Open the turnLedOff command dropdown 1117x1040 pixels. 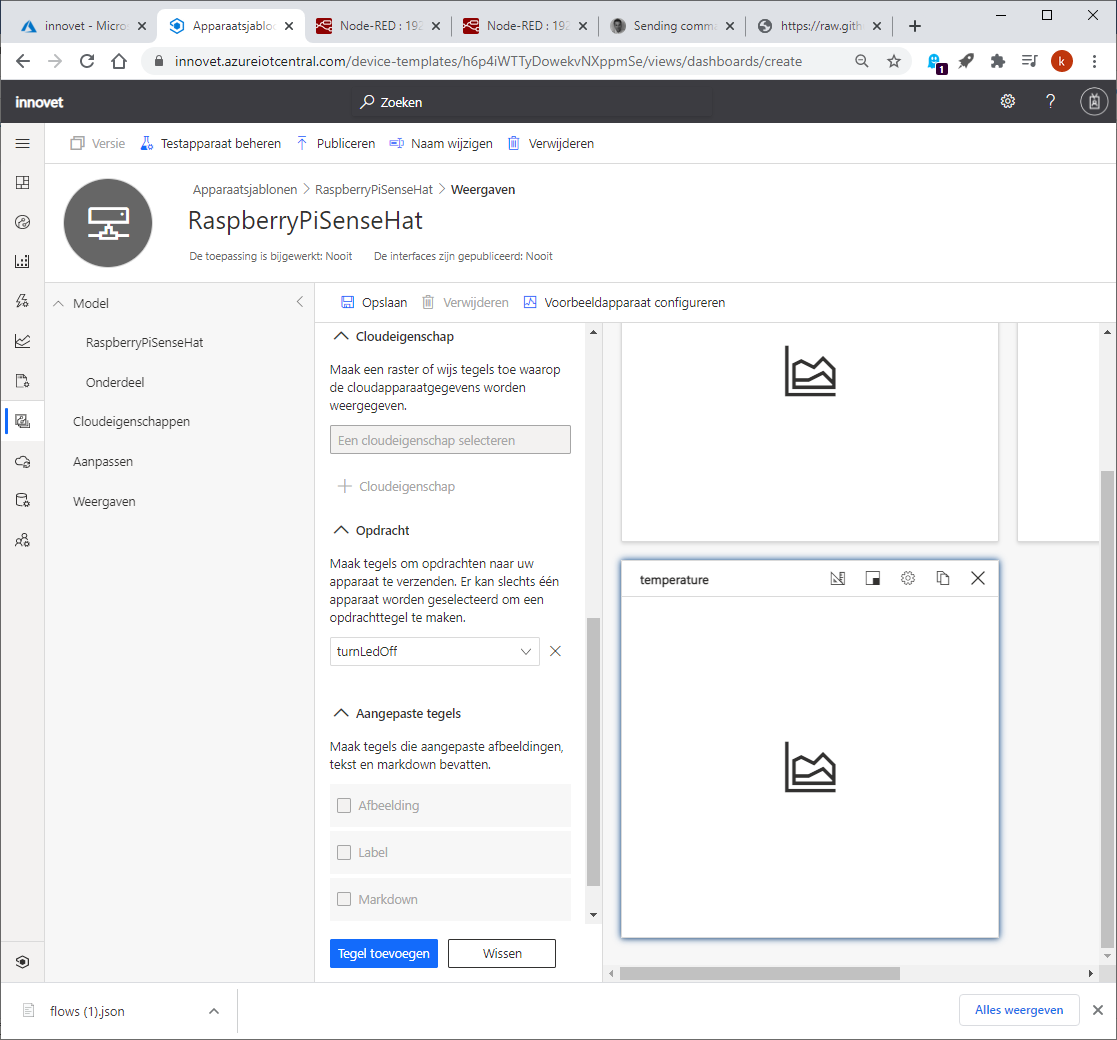coord(435,651)
